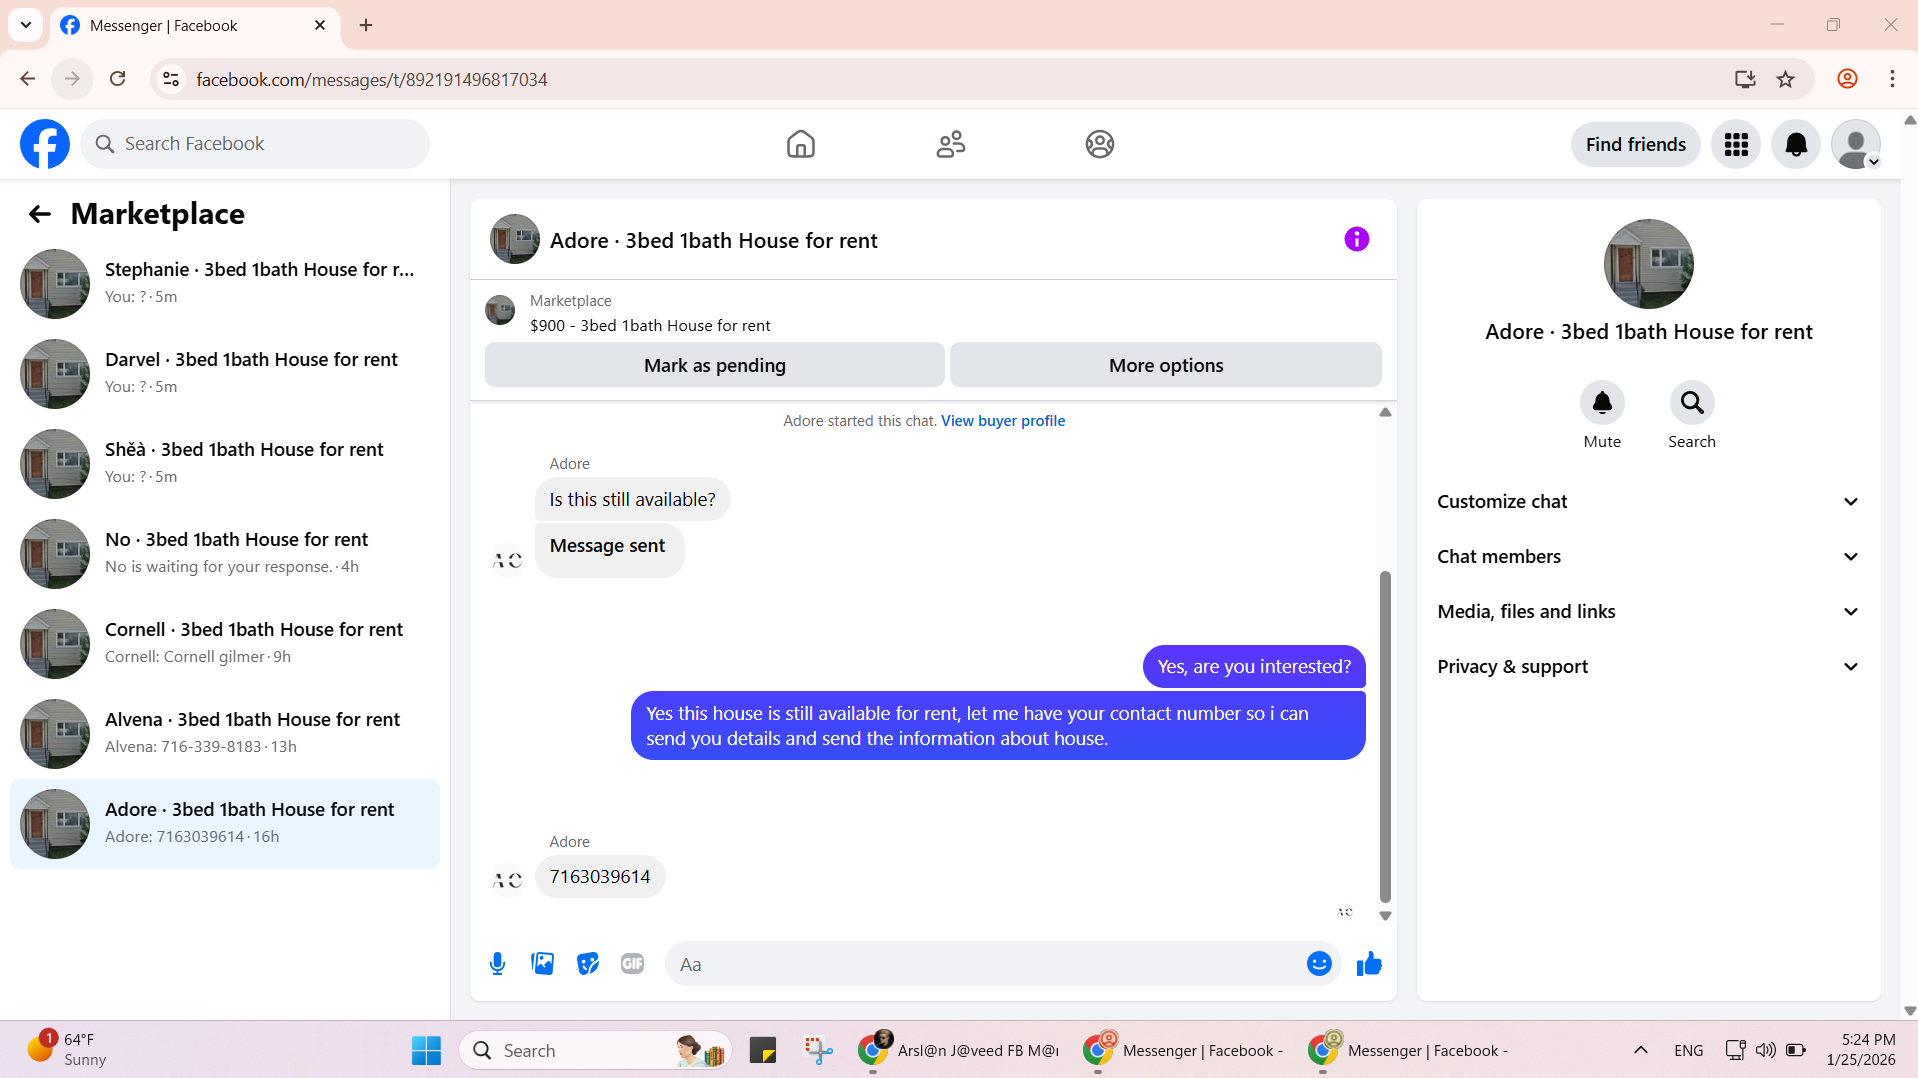The image size is (1918, 1078).
Task: Click the 'Is this still available?' message
Action: coord(632,500)
